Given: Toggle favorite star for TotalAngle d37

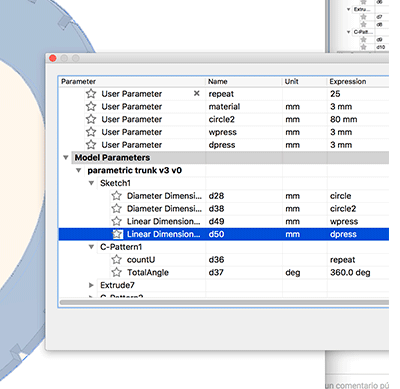Looking at the screenshot, I should click(116, 272).
